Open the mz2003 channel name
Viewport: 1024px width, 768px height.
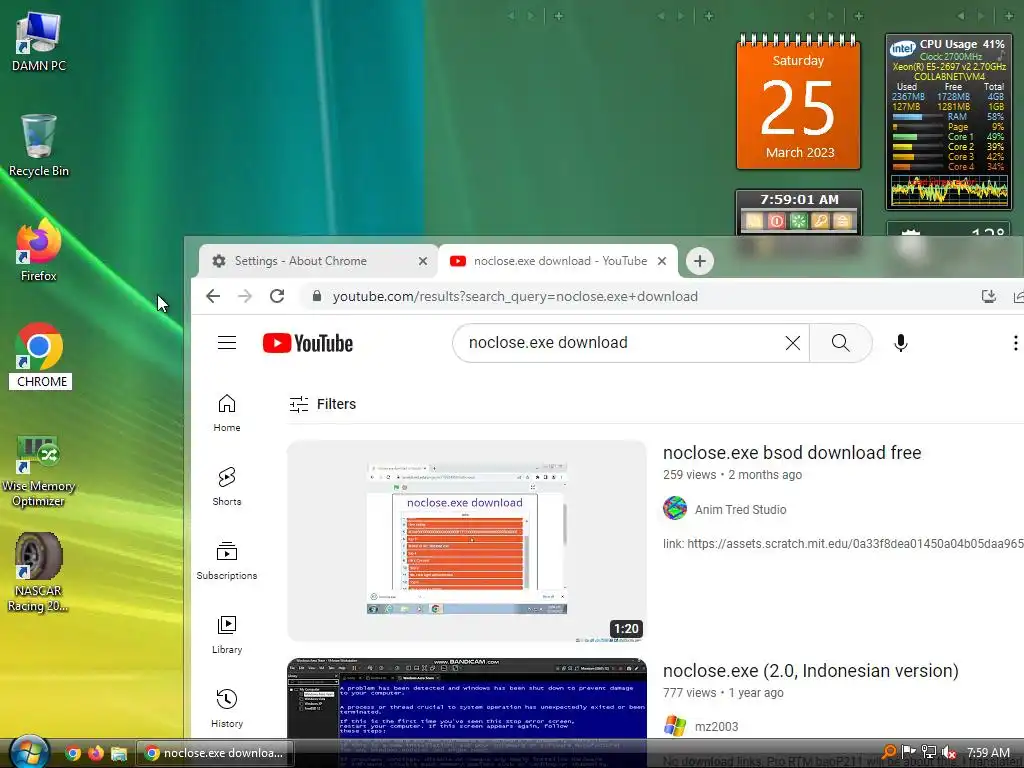tap(716, 727)
